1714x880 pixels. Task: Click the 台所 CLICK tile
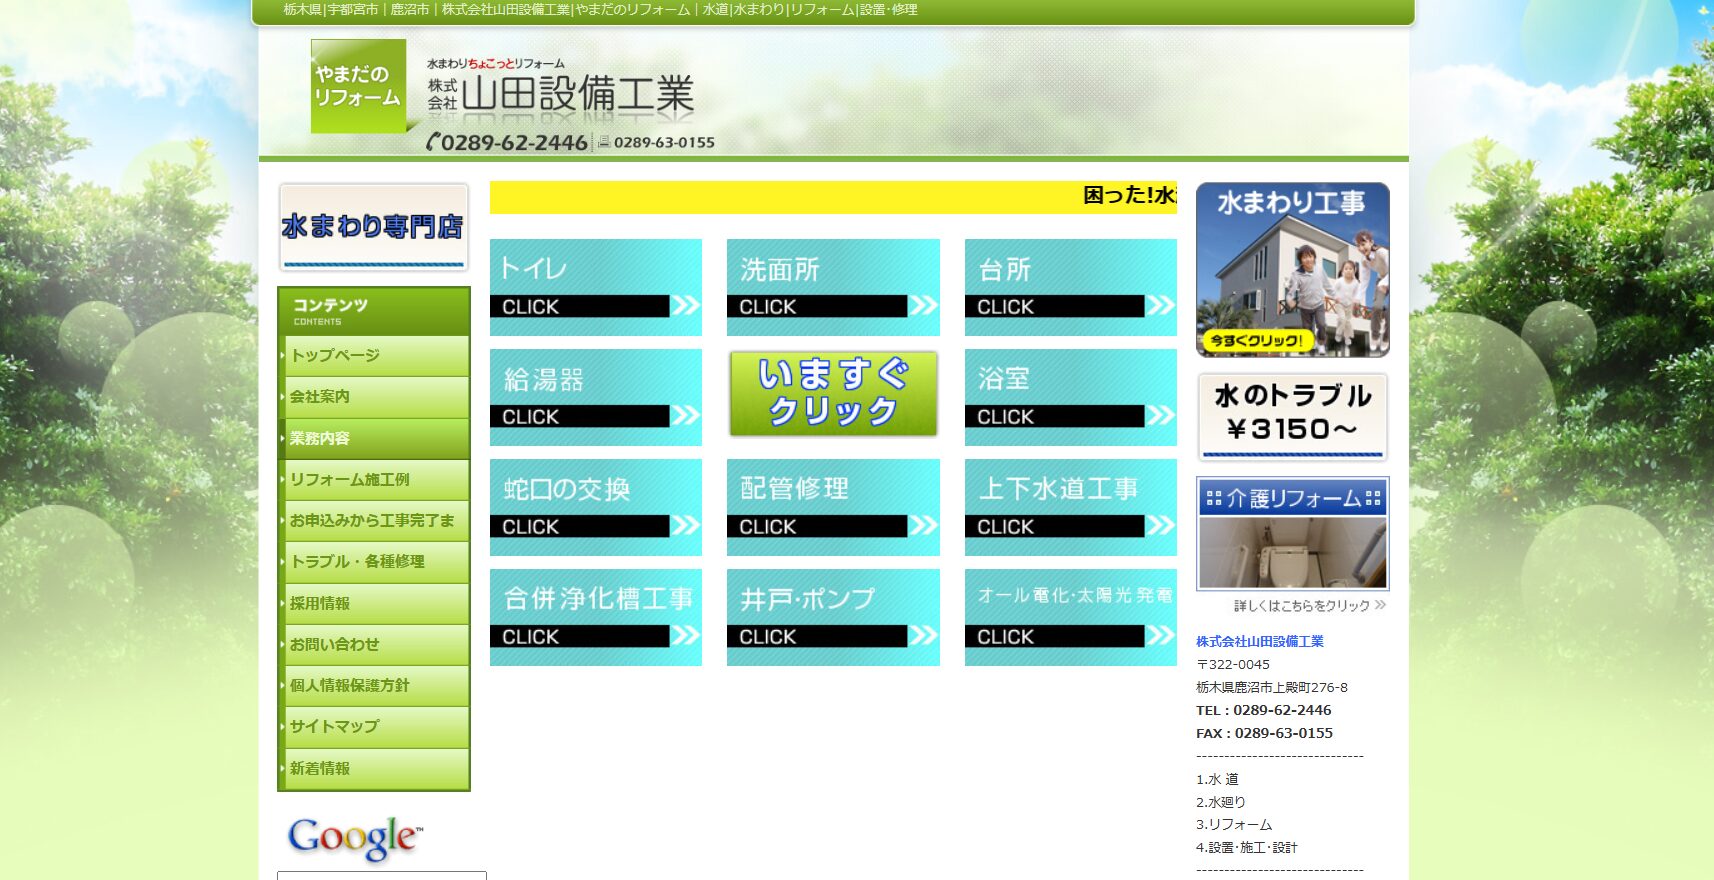click(1071, 287)
